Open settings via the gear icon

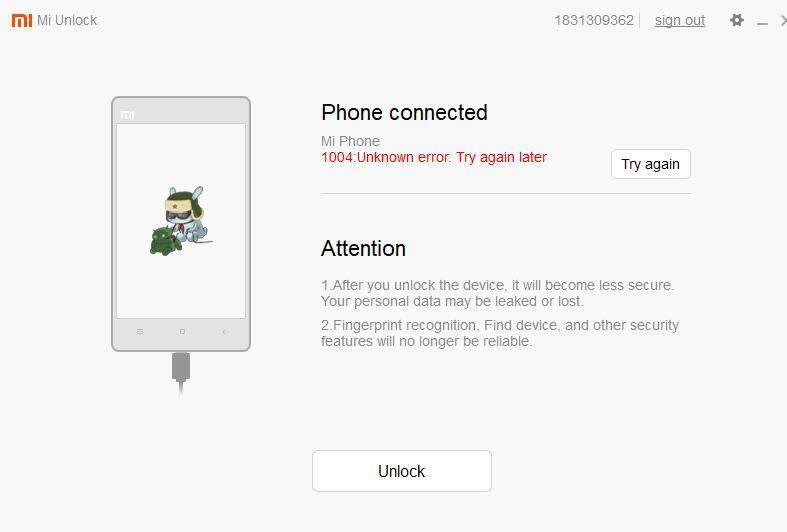736,20
